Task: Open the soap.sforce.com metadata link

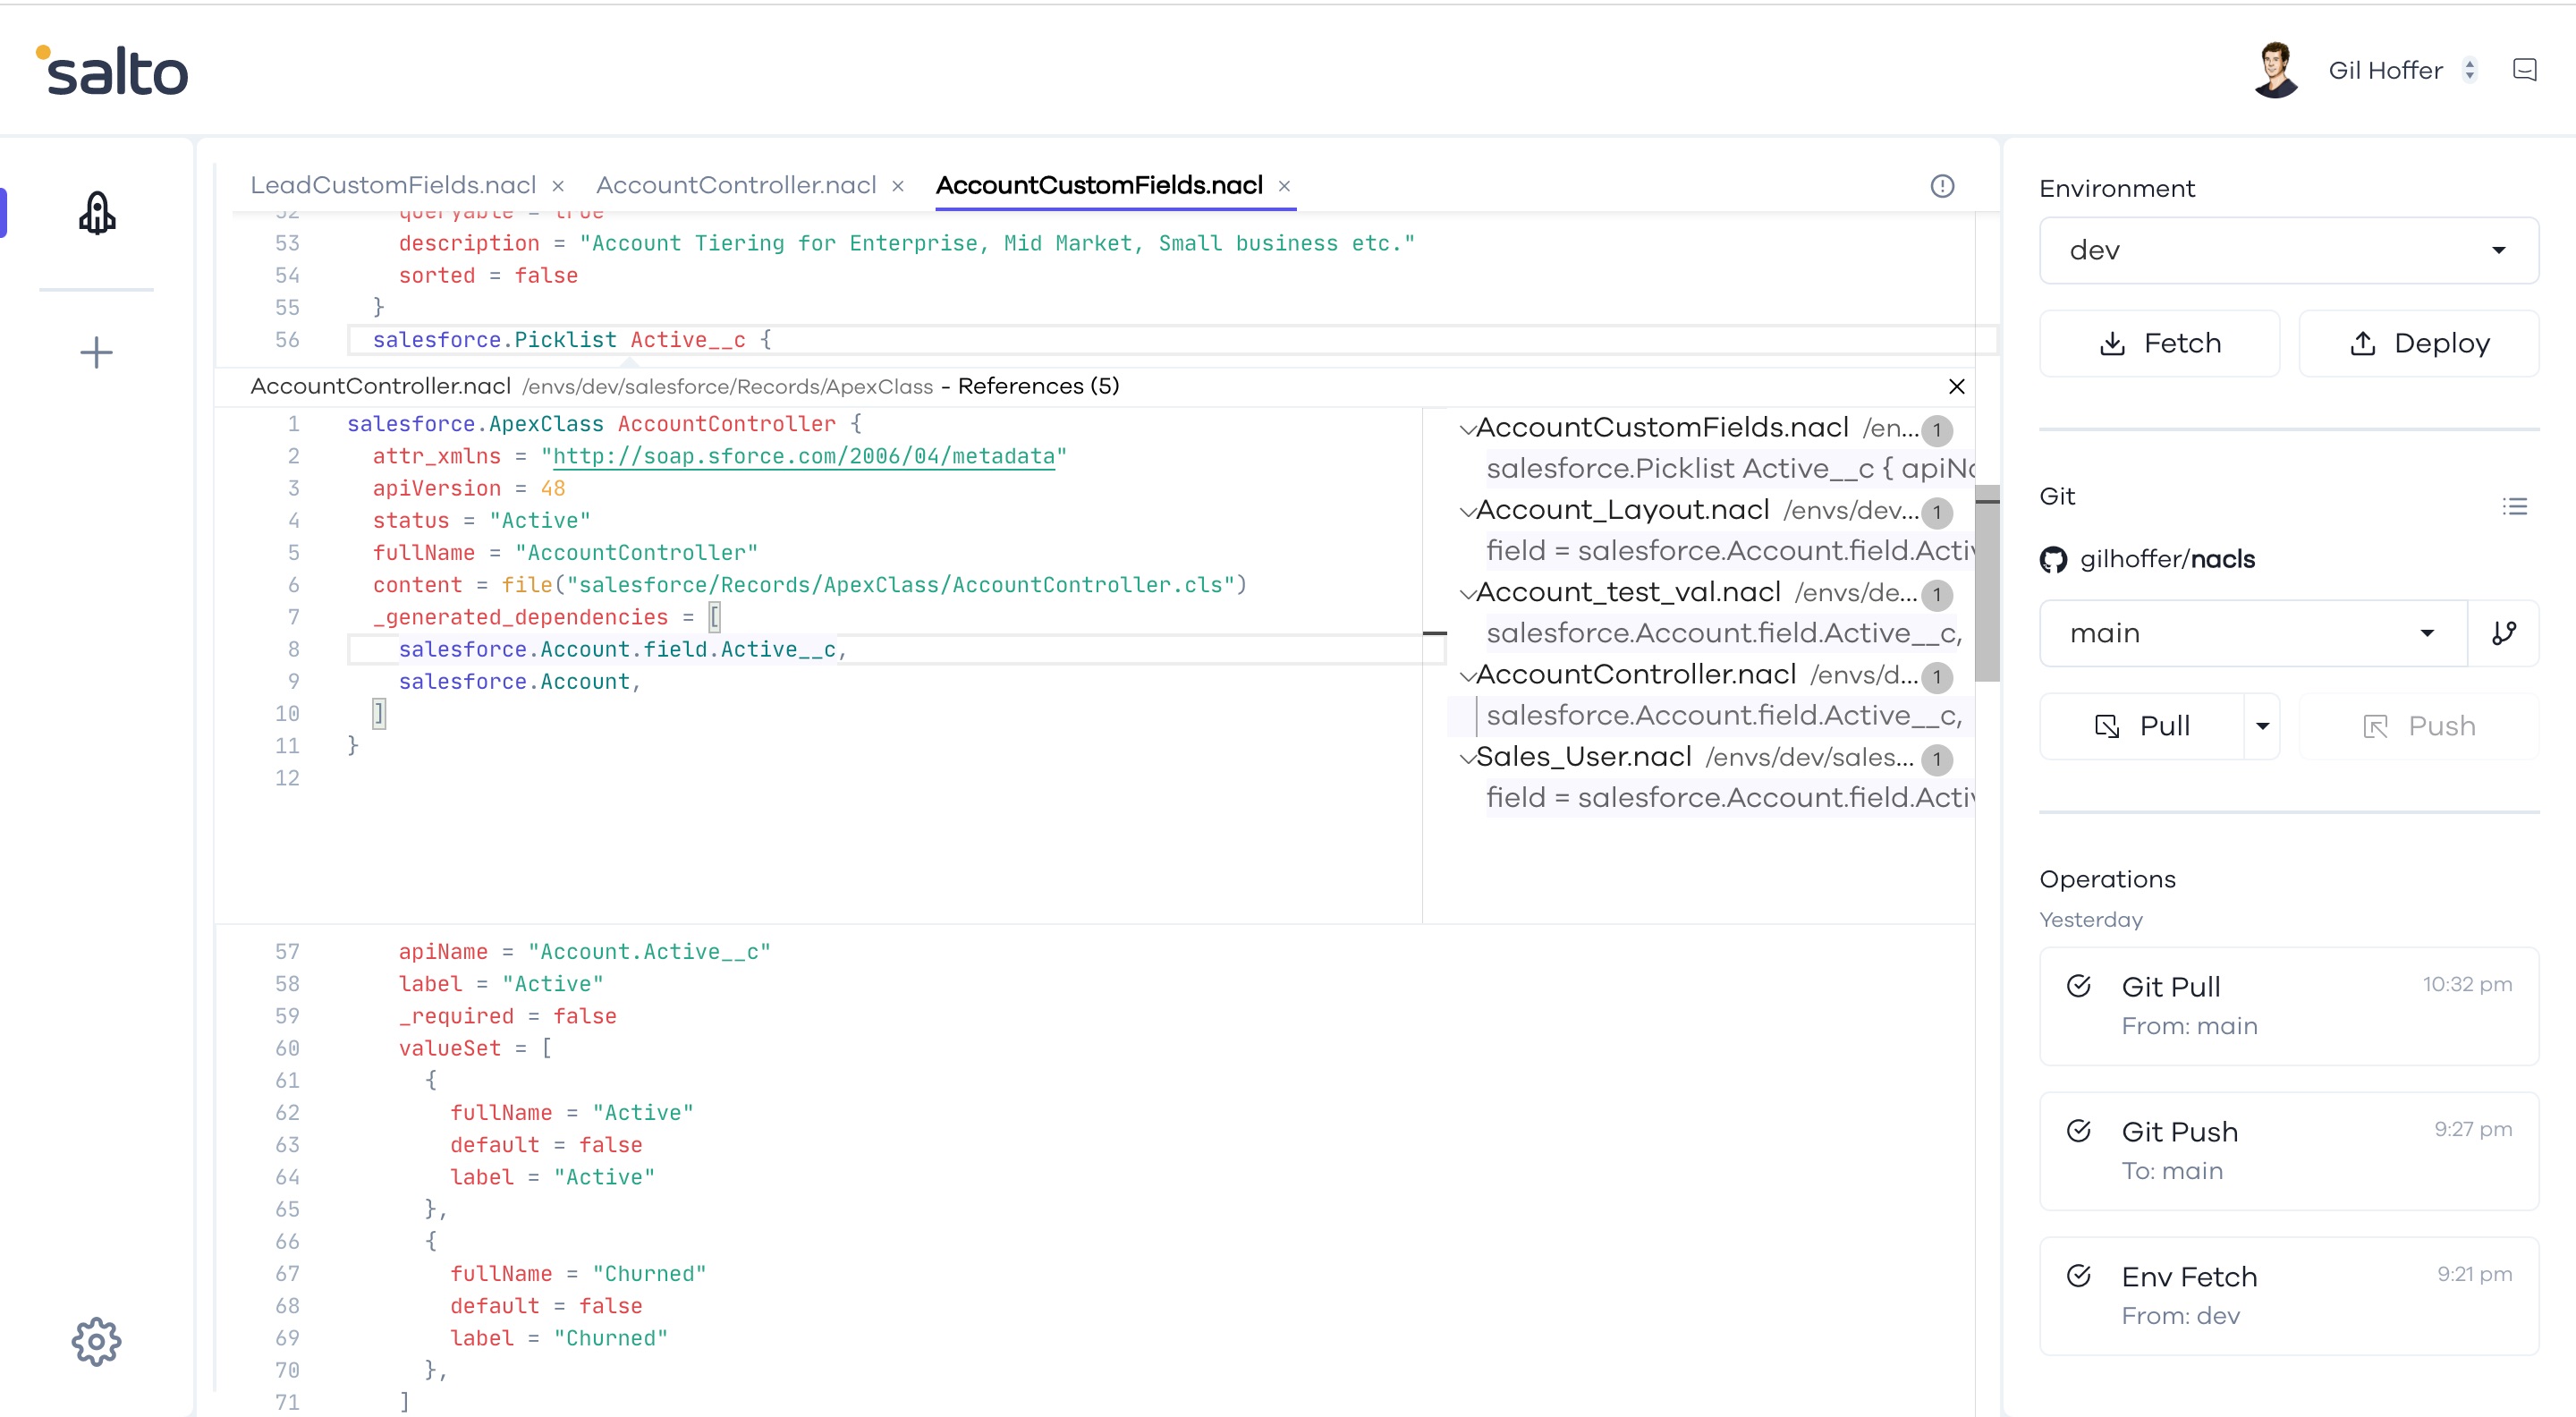Action: pyautogui.click(x=803, y=457)
